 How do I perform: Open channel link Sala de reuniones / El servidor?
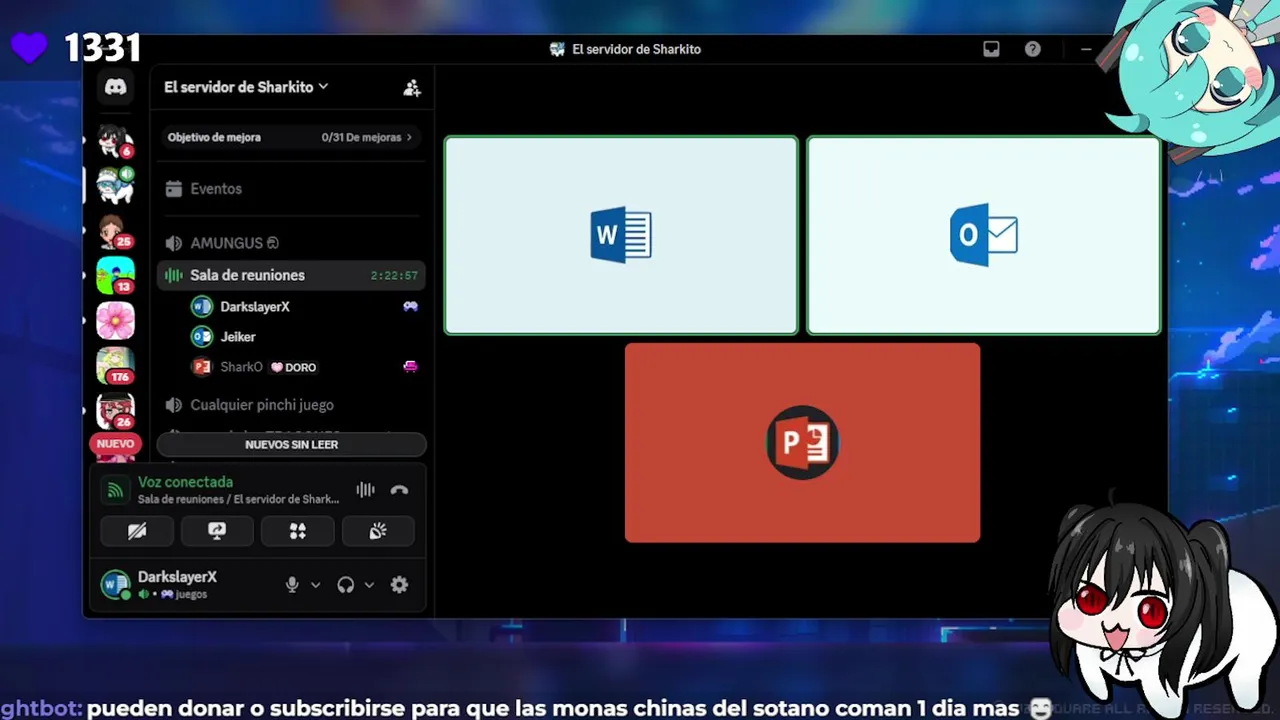238,499
